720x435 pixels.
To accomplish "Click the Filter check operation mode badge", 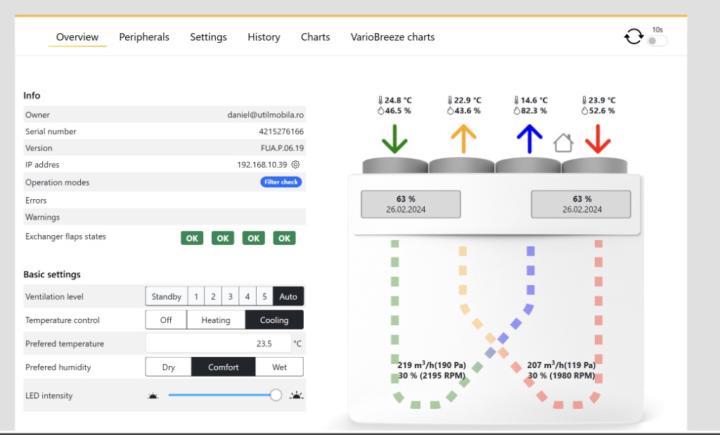I will 281,182.
